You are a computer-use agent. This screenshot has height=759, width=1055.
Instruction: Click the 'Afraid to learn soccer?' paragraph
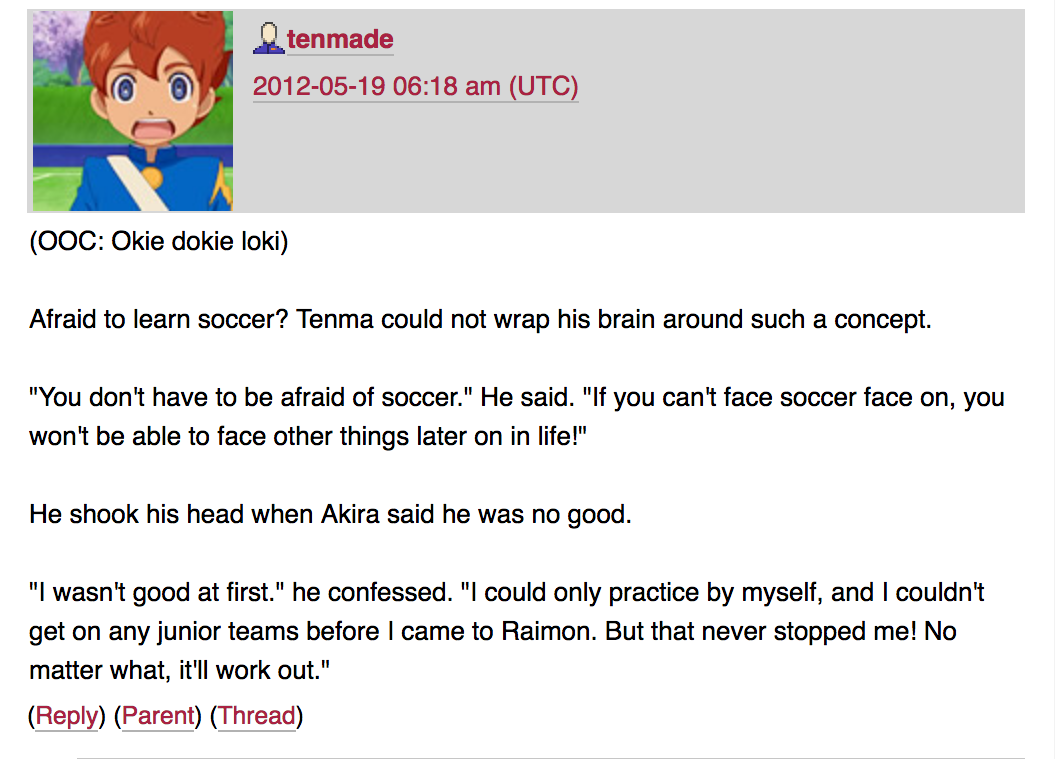(480, 321)
